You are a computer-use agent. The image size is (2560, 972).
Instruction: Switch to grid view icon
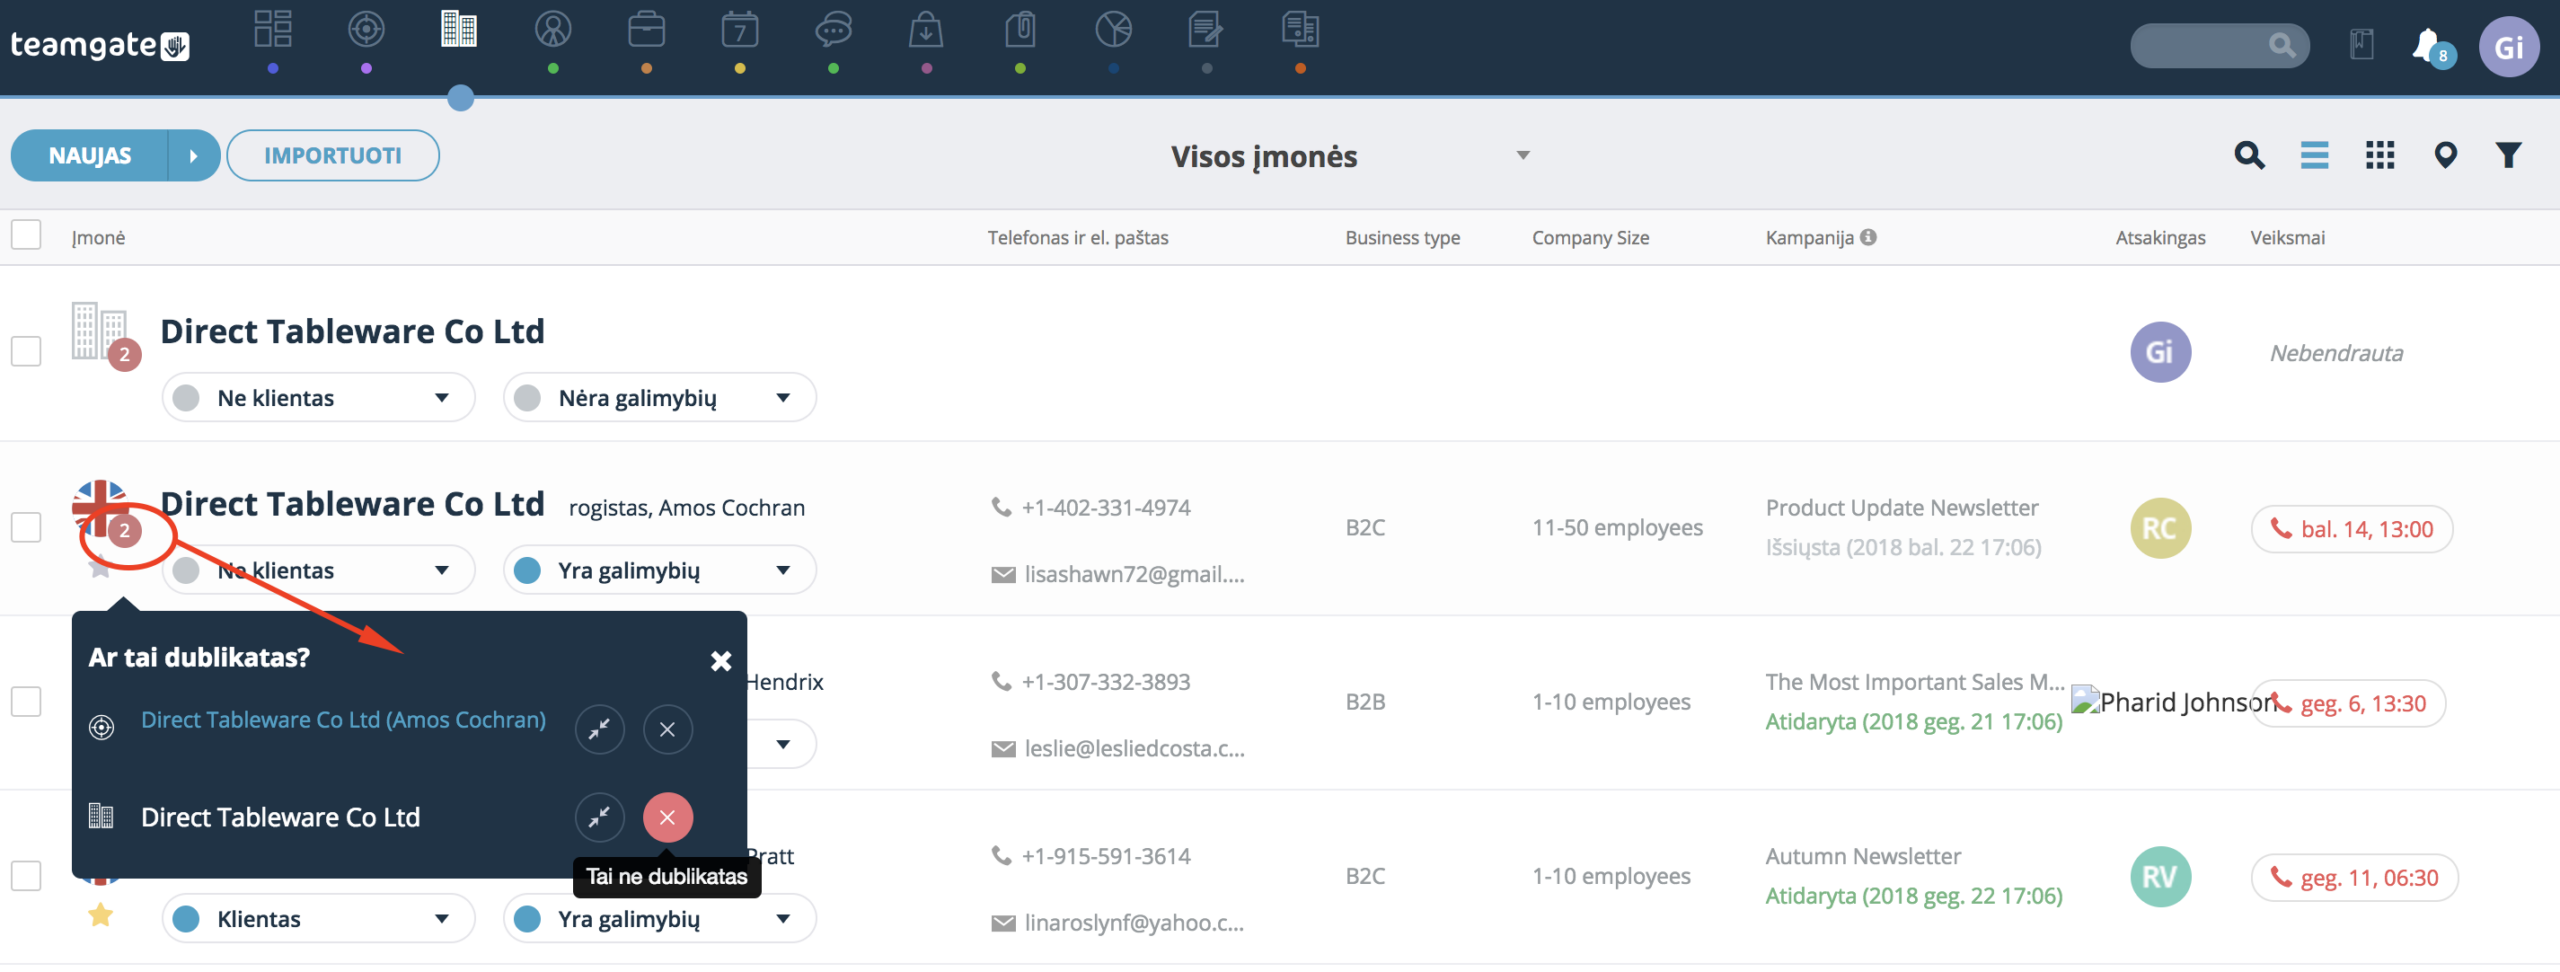(2380, 155)
